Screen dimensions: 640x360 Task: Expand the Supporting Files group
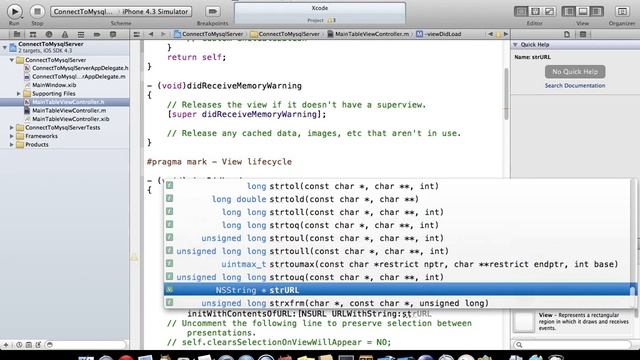click(18, 93)
